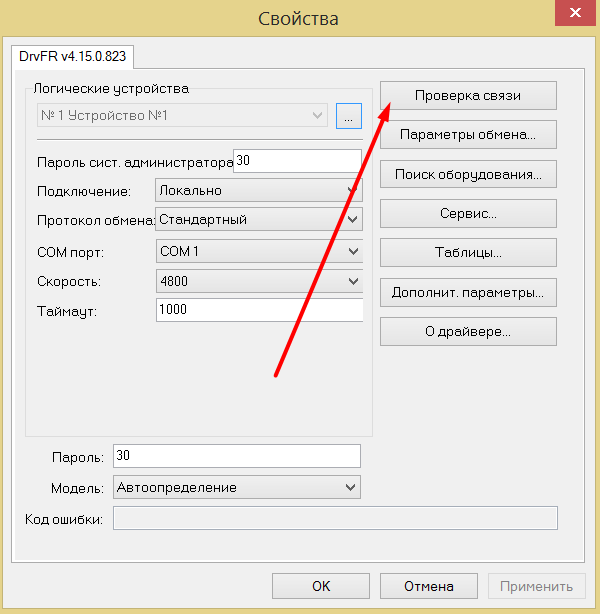This screenshot has height=614, width=600.
Task: Focus the lower Пароль input field
Action: [x=237, y=456]
